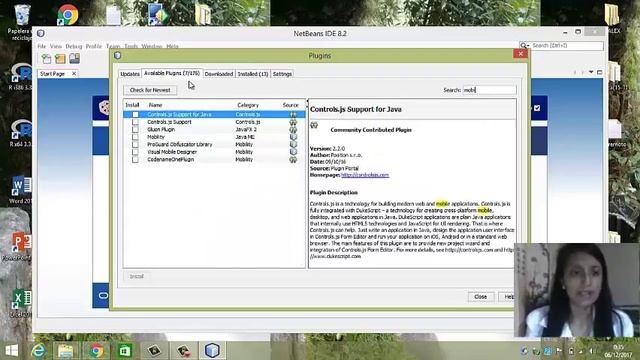Click the Open Project toolbar icon in NetBeans

(x=74, y=59)
